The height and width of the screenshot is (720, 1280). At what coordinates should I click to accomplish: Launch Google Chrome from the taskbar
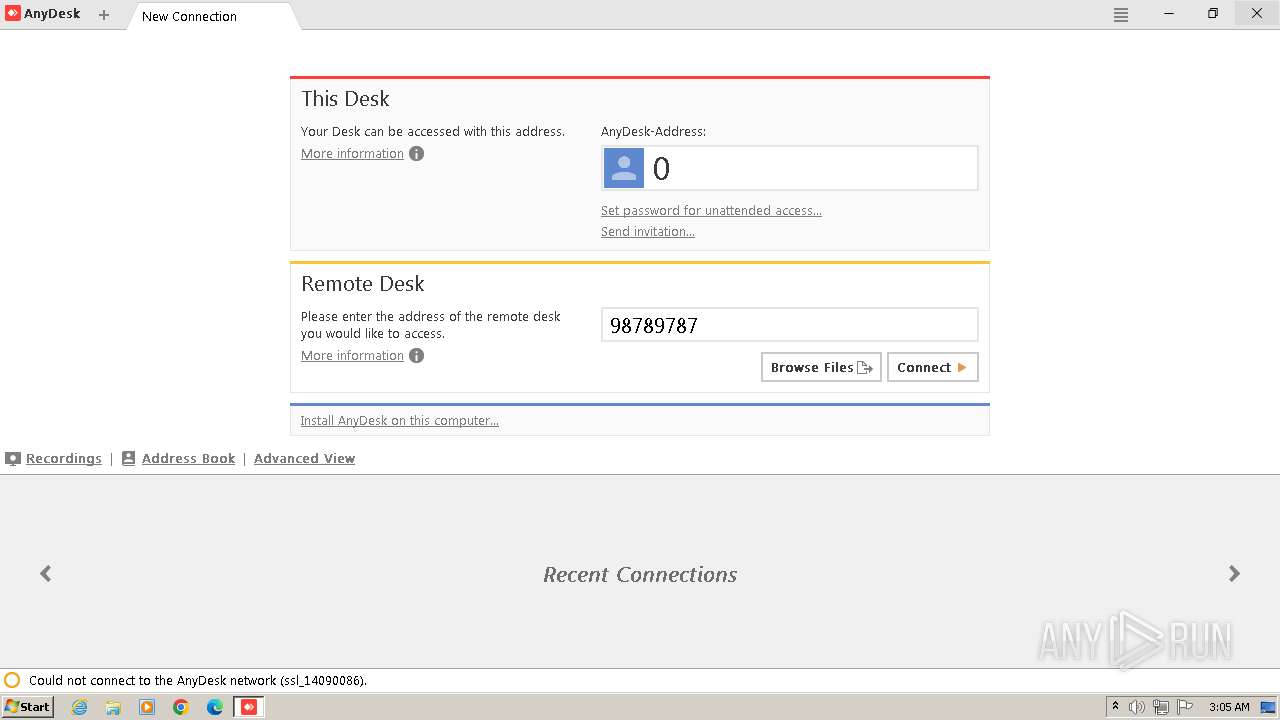click(181, 707)
